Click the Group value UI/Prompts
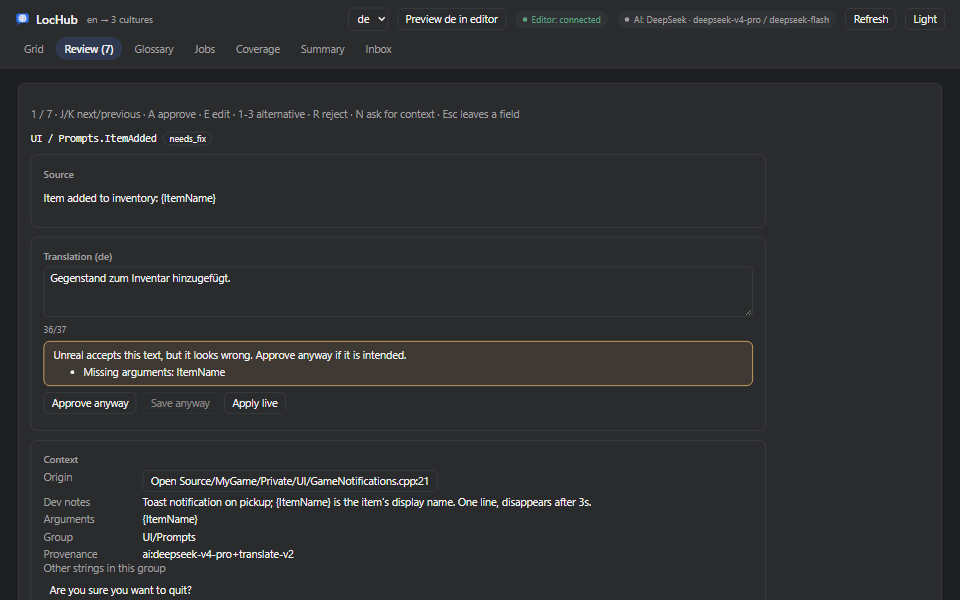The height and width of the screenshot is (600, 960). 169,537
